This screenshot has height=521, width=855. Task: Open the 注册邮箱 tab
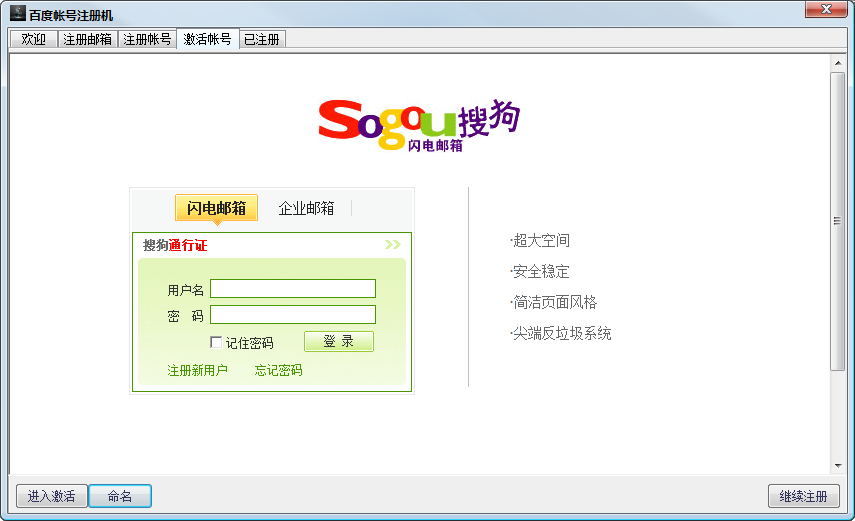(87, 39)
